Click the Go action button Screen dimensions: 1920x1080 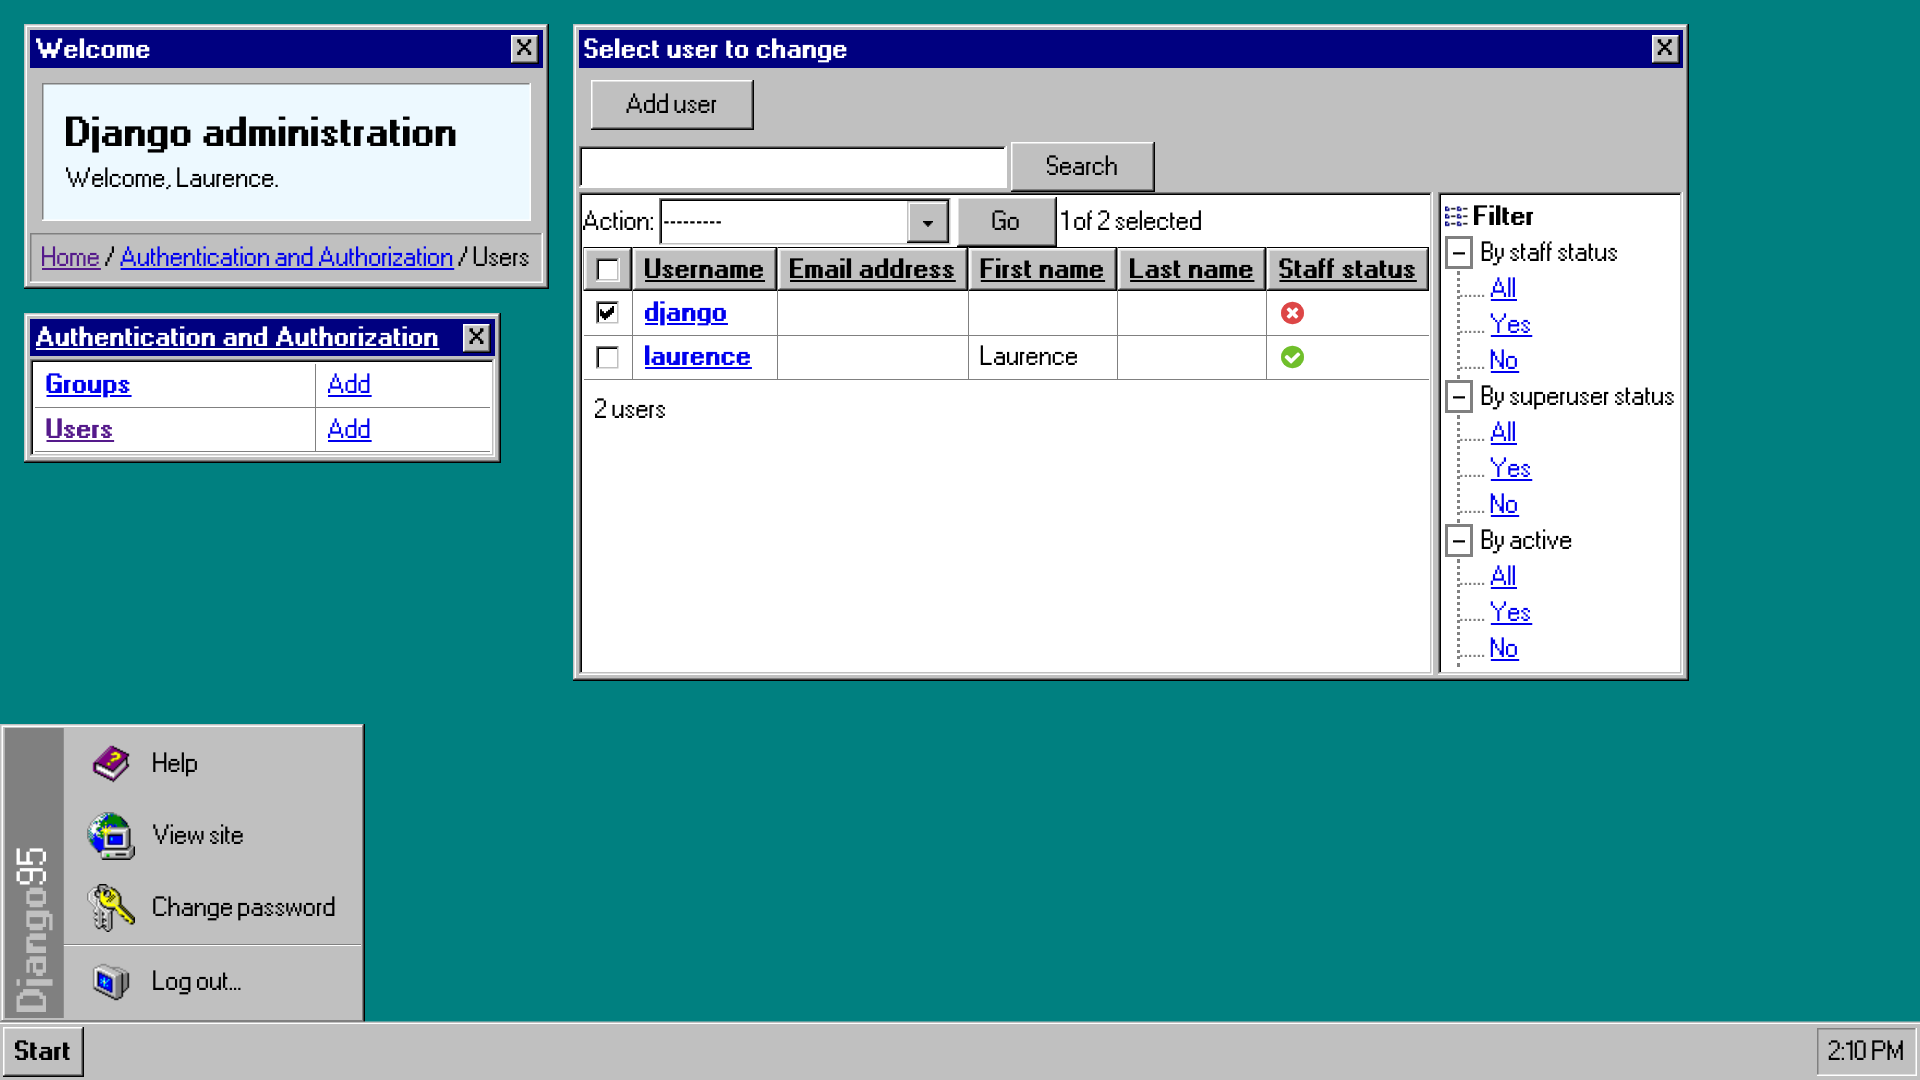(1005, 221)
